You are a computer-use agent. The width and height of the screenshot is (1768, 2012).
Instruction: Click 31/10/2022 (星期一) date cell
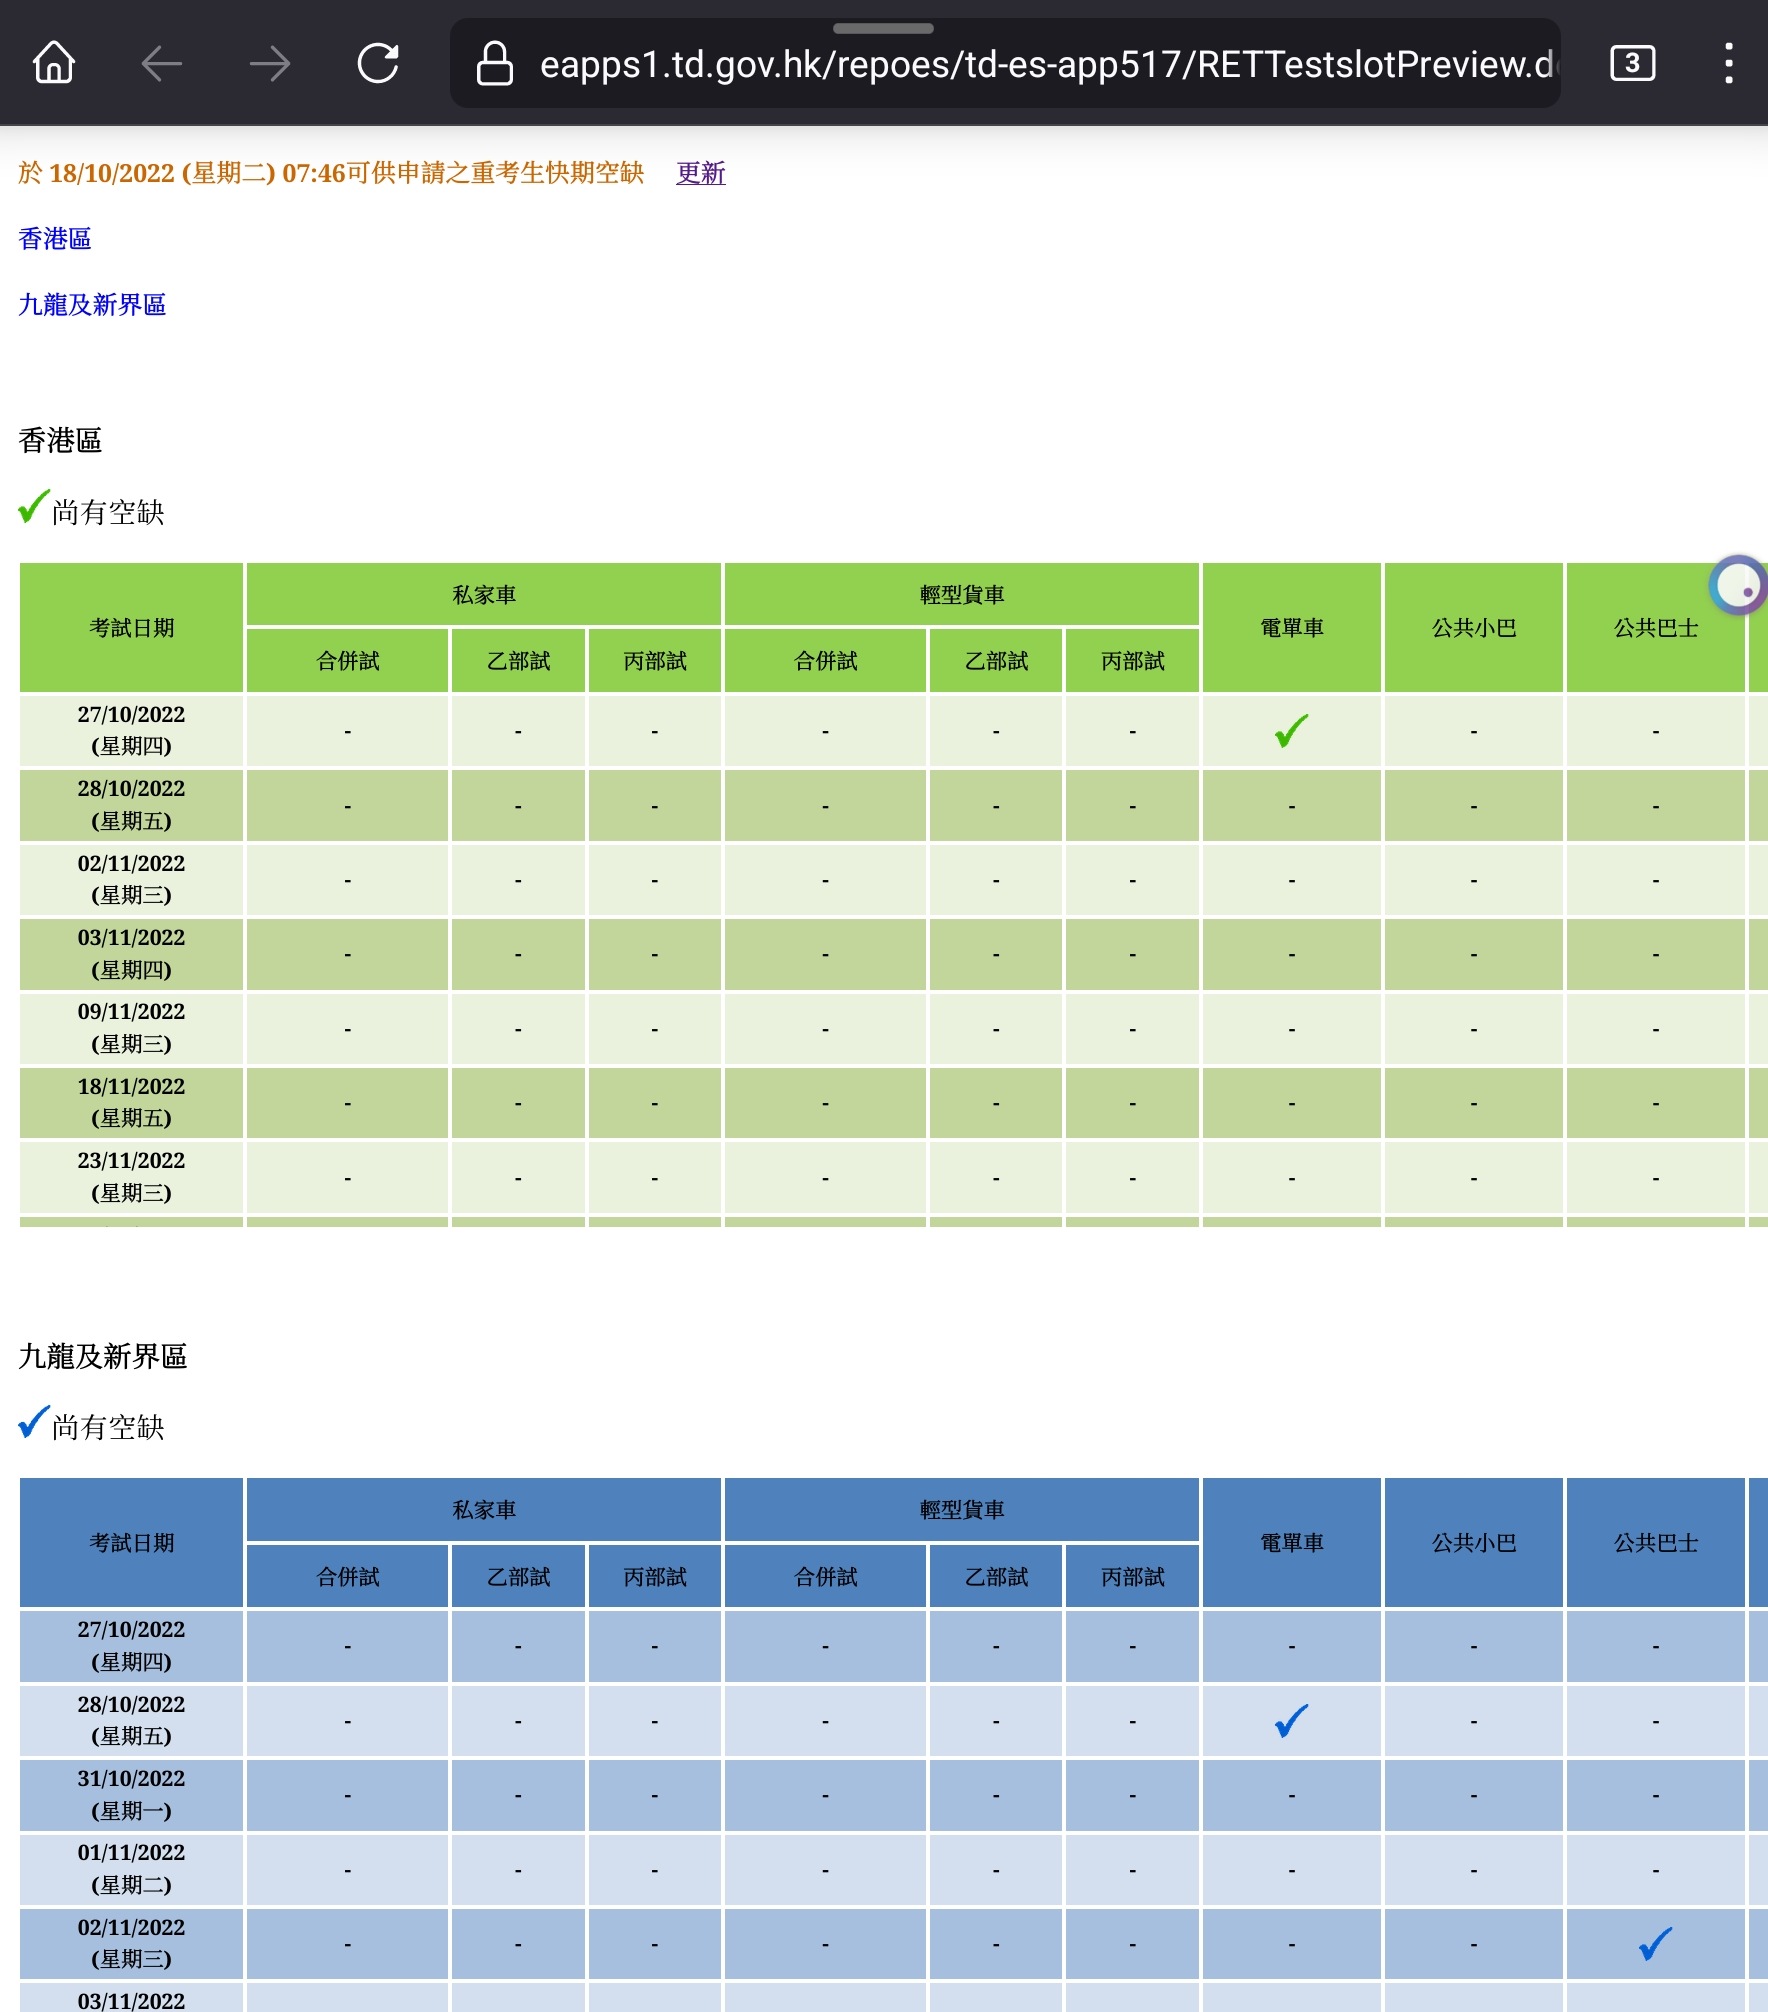(132, 1795)
